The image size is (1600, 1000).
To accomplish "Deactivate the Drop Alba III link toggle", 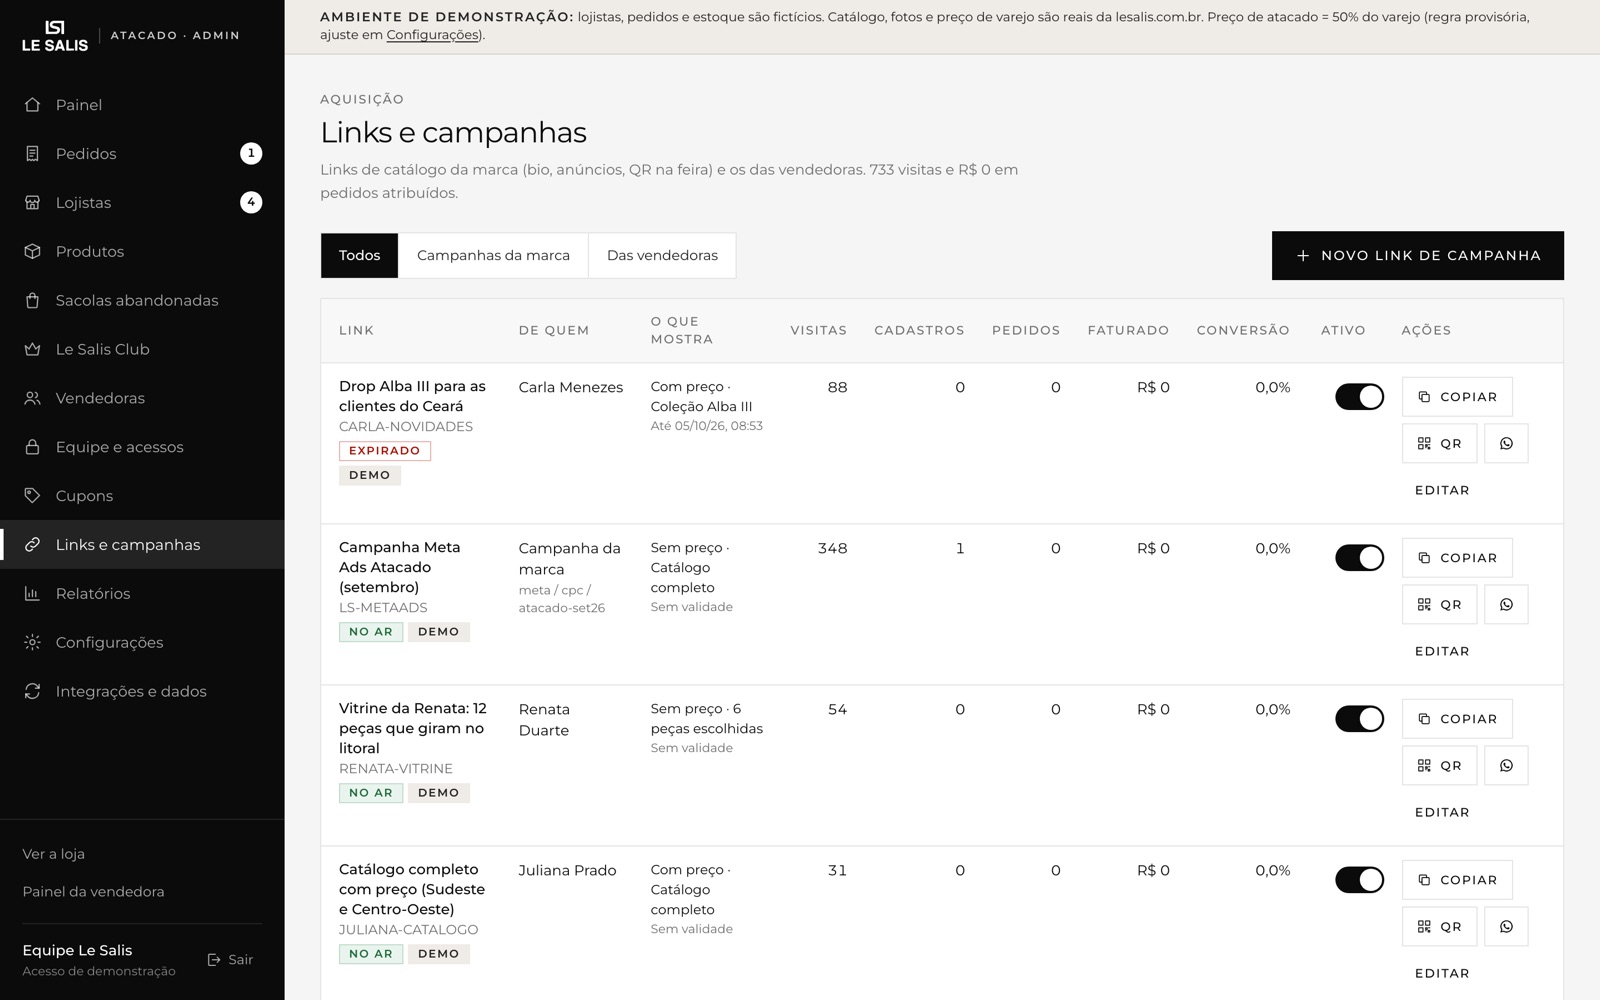I will tap(1359, 397).
